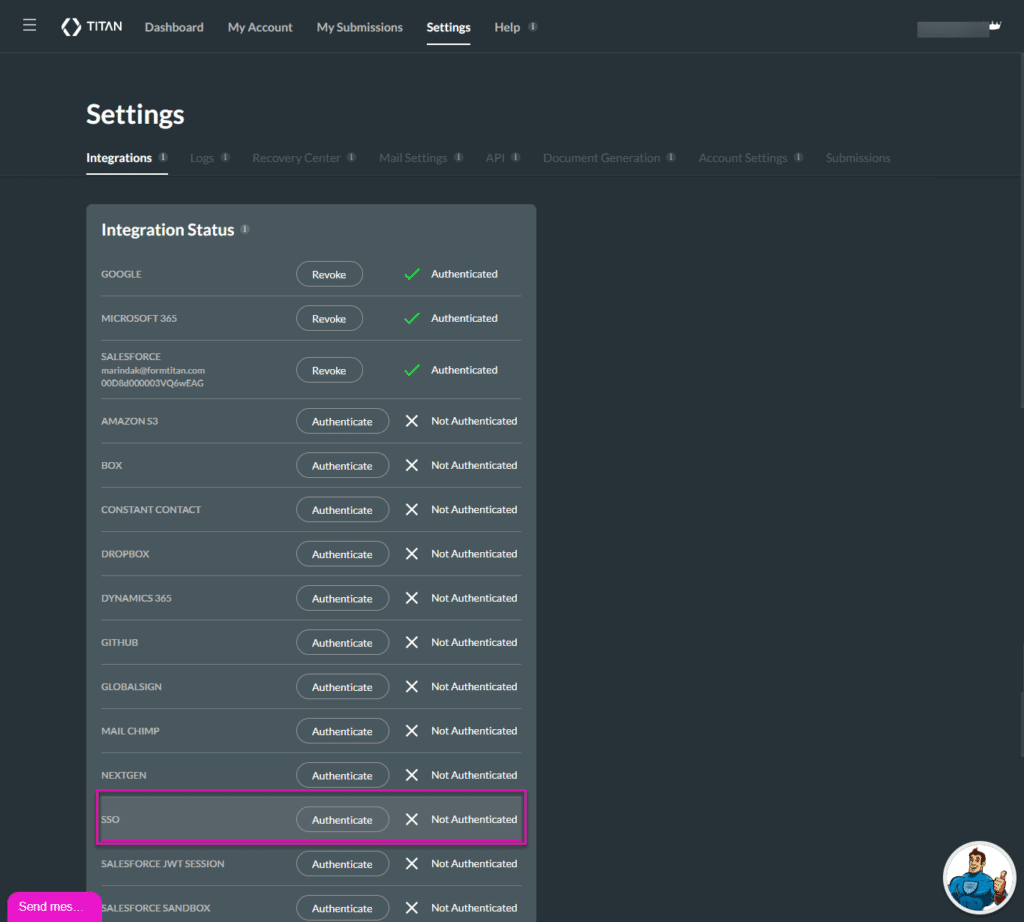Authenticate the SSO integration
The image size is (1024, 922).
342,820
